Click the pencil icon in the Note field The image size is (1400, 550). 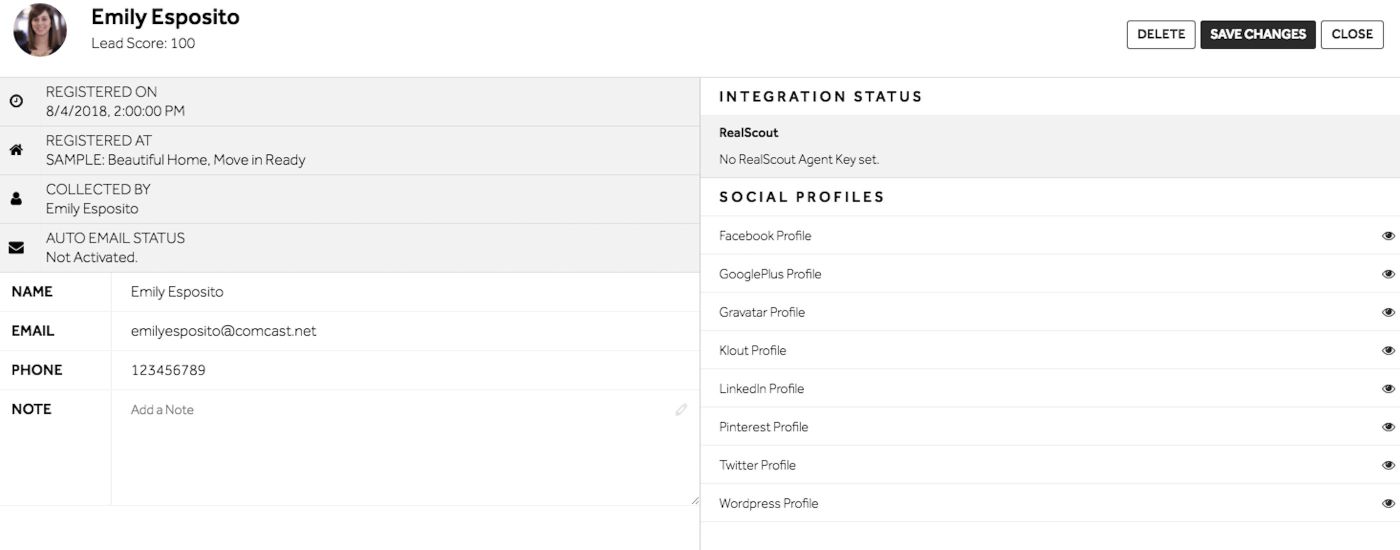[x=681, y=409]
